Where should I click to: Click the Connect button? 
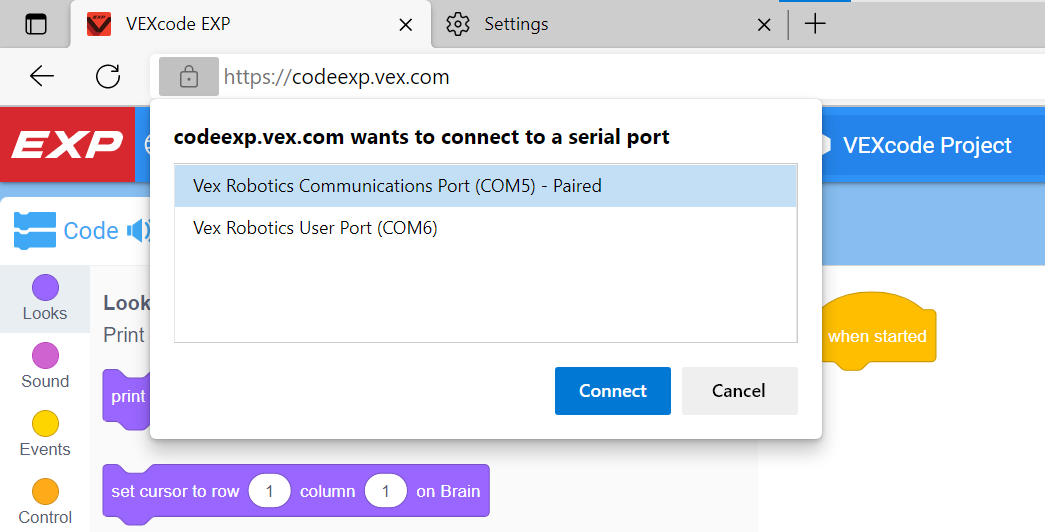(612, 391)
